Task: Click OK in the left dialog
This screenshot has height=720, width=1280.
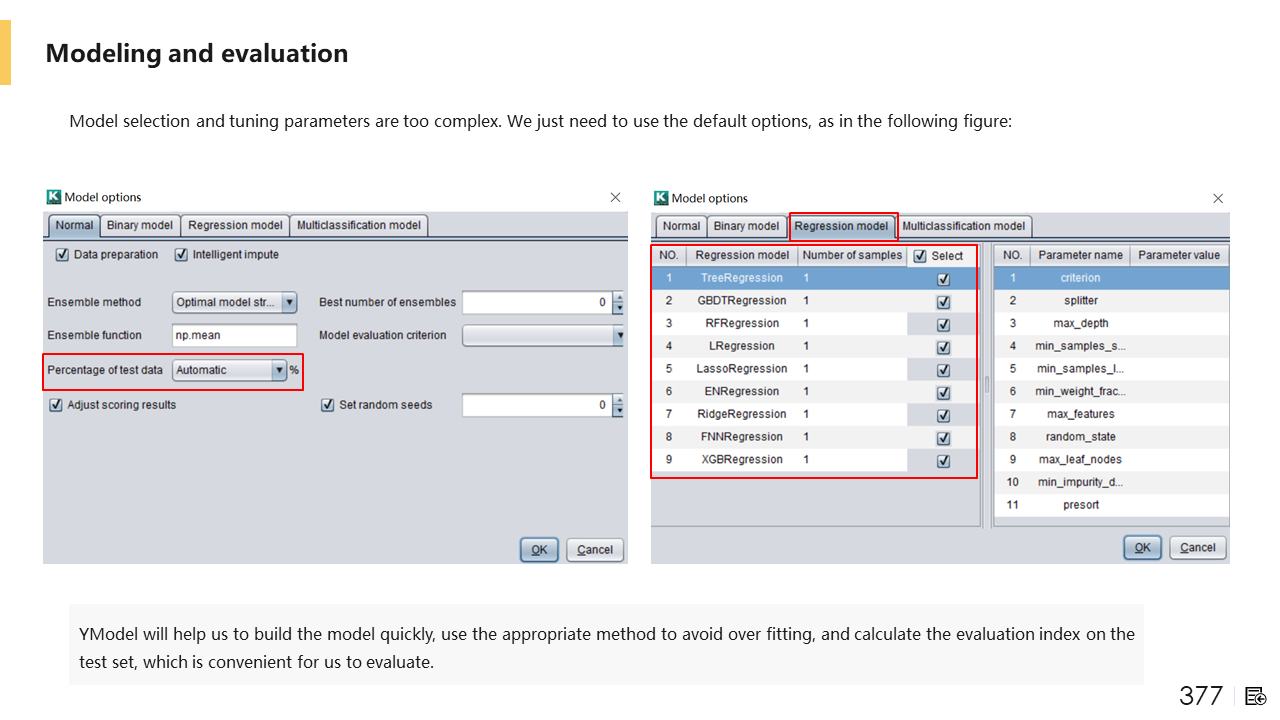Action: coord(539,549)
